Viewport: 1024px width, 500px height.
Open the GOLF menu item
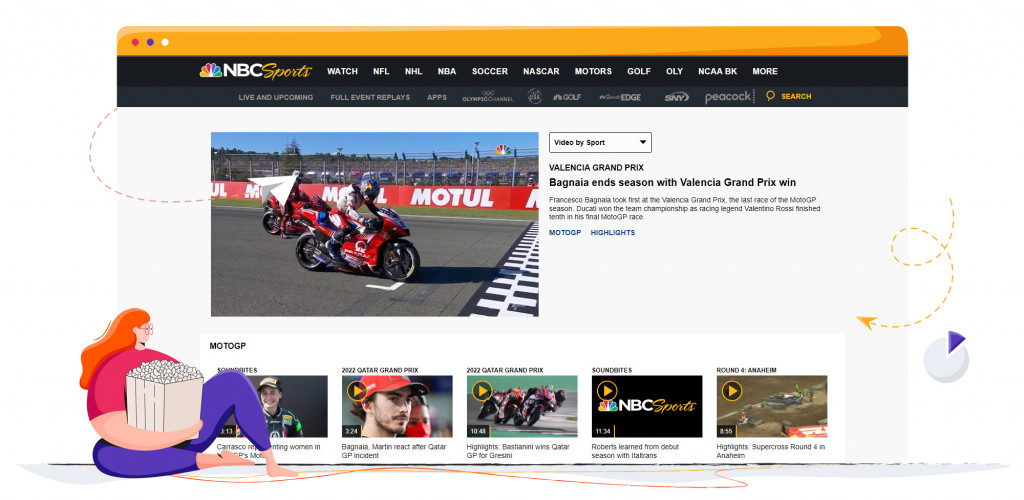click(x=639, y=71)
